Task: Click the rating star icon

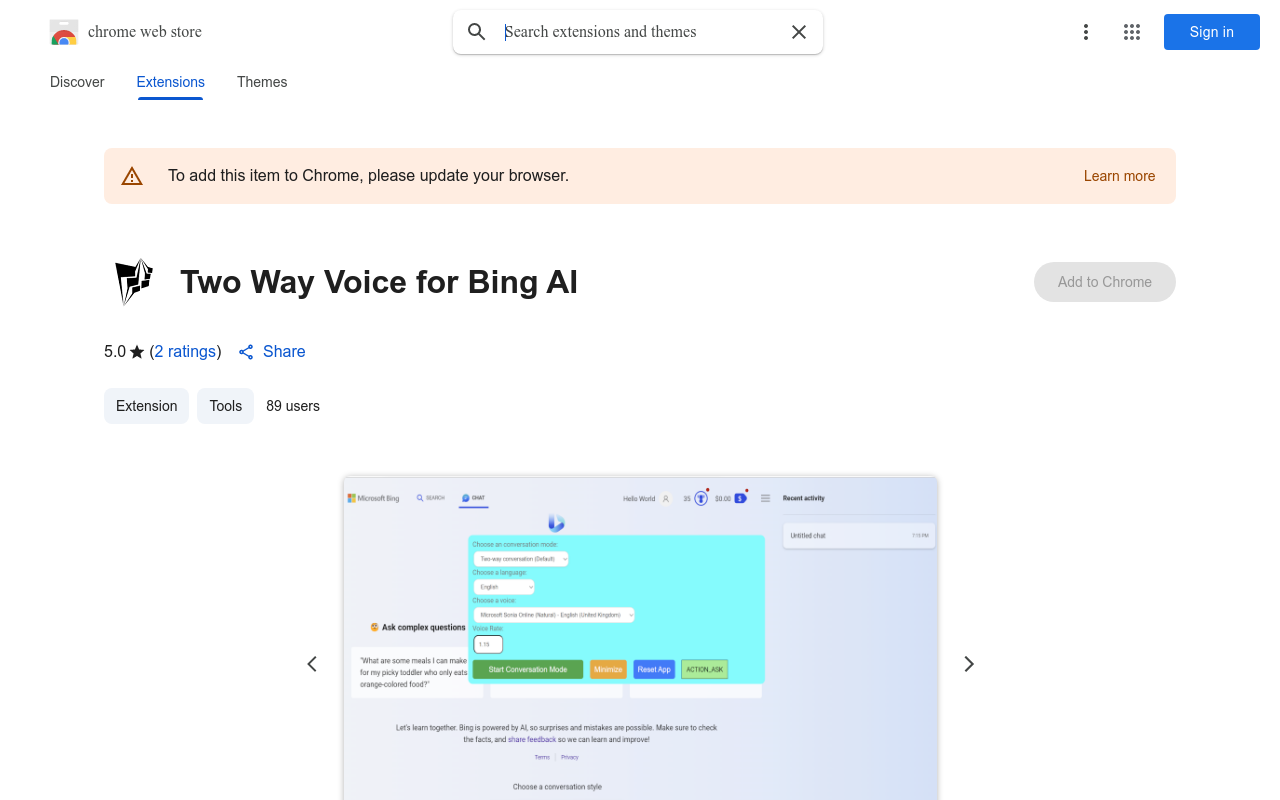Action: pyautogui.click(x=137, y=352)
